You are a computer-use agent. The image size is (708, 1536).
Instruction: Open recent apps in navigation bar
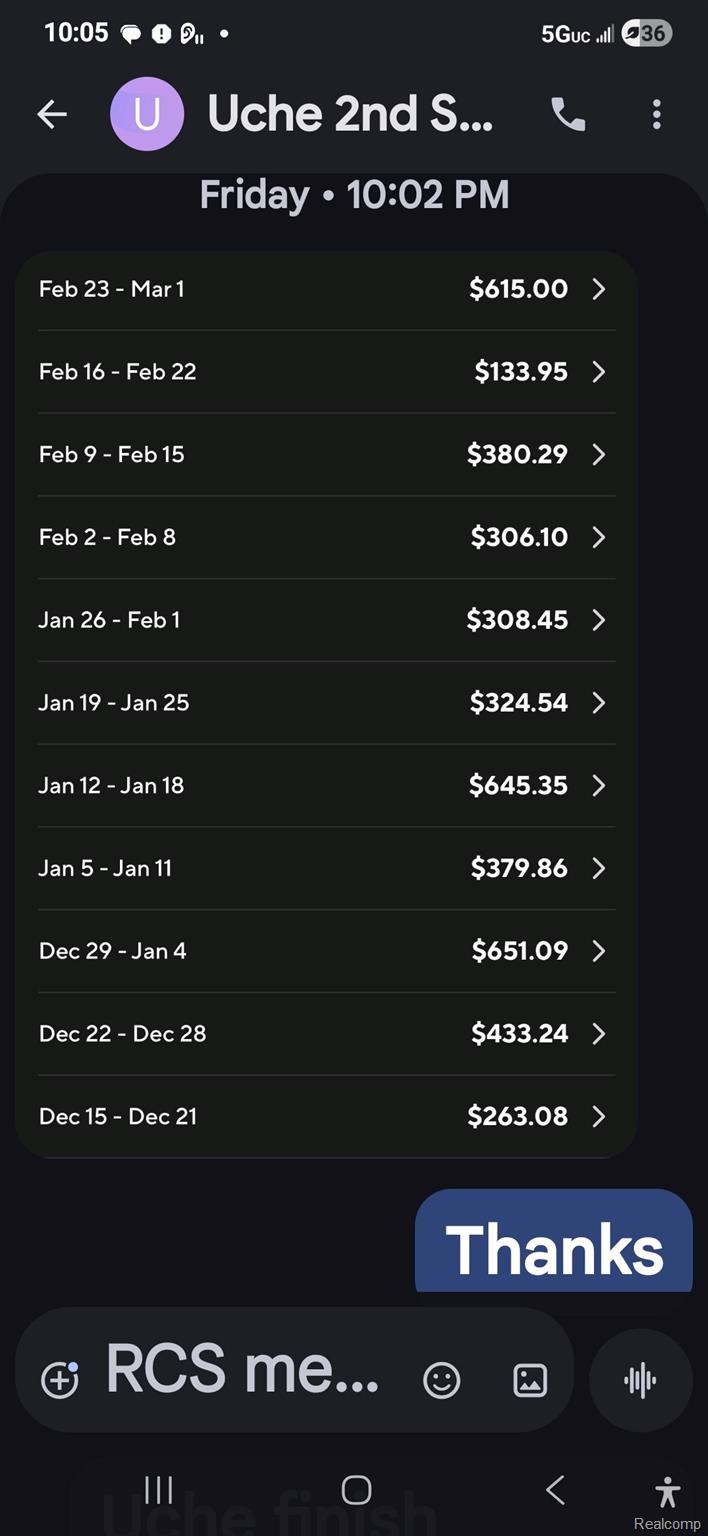159,1490
